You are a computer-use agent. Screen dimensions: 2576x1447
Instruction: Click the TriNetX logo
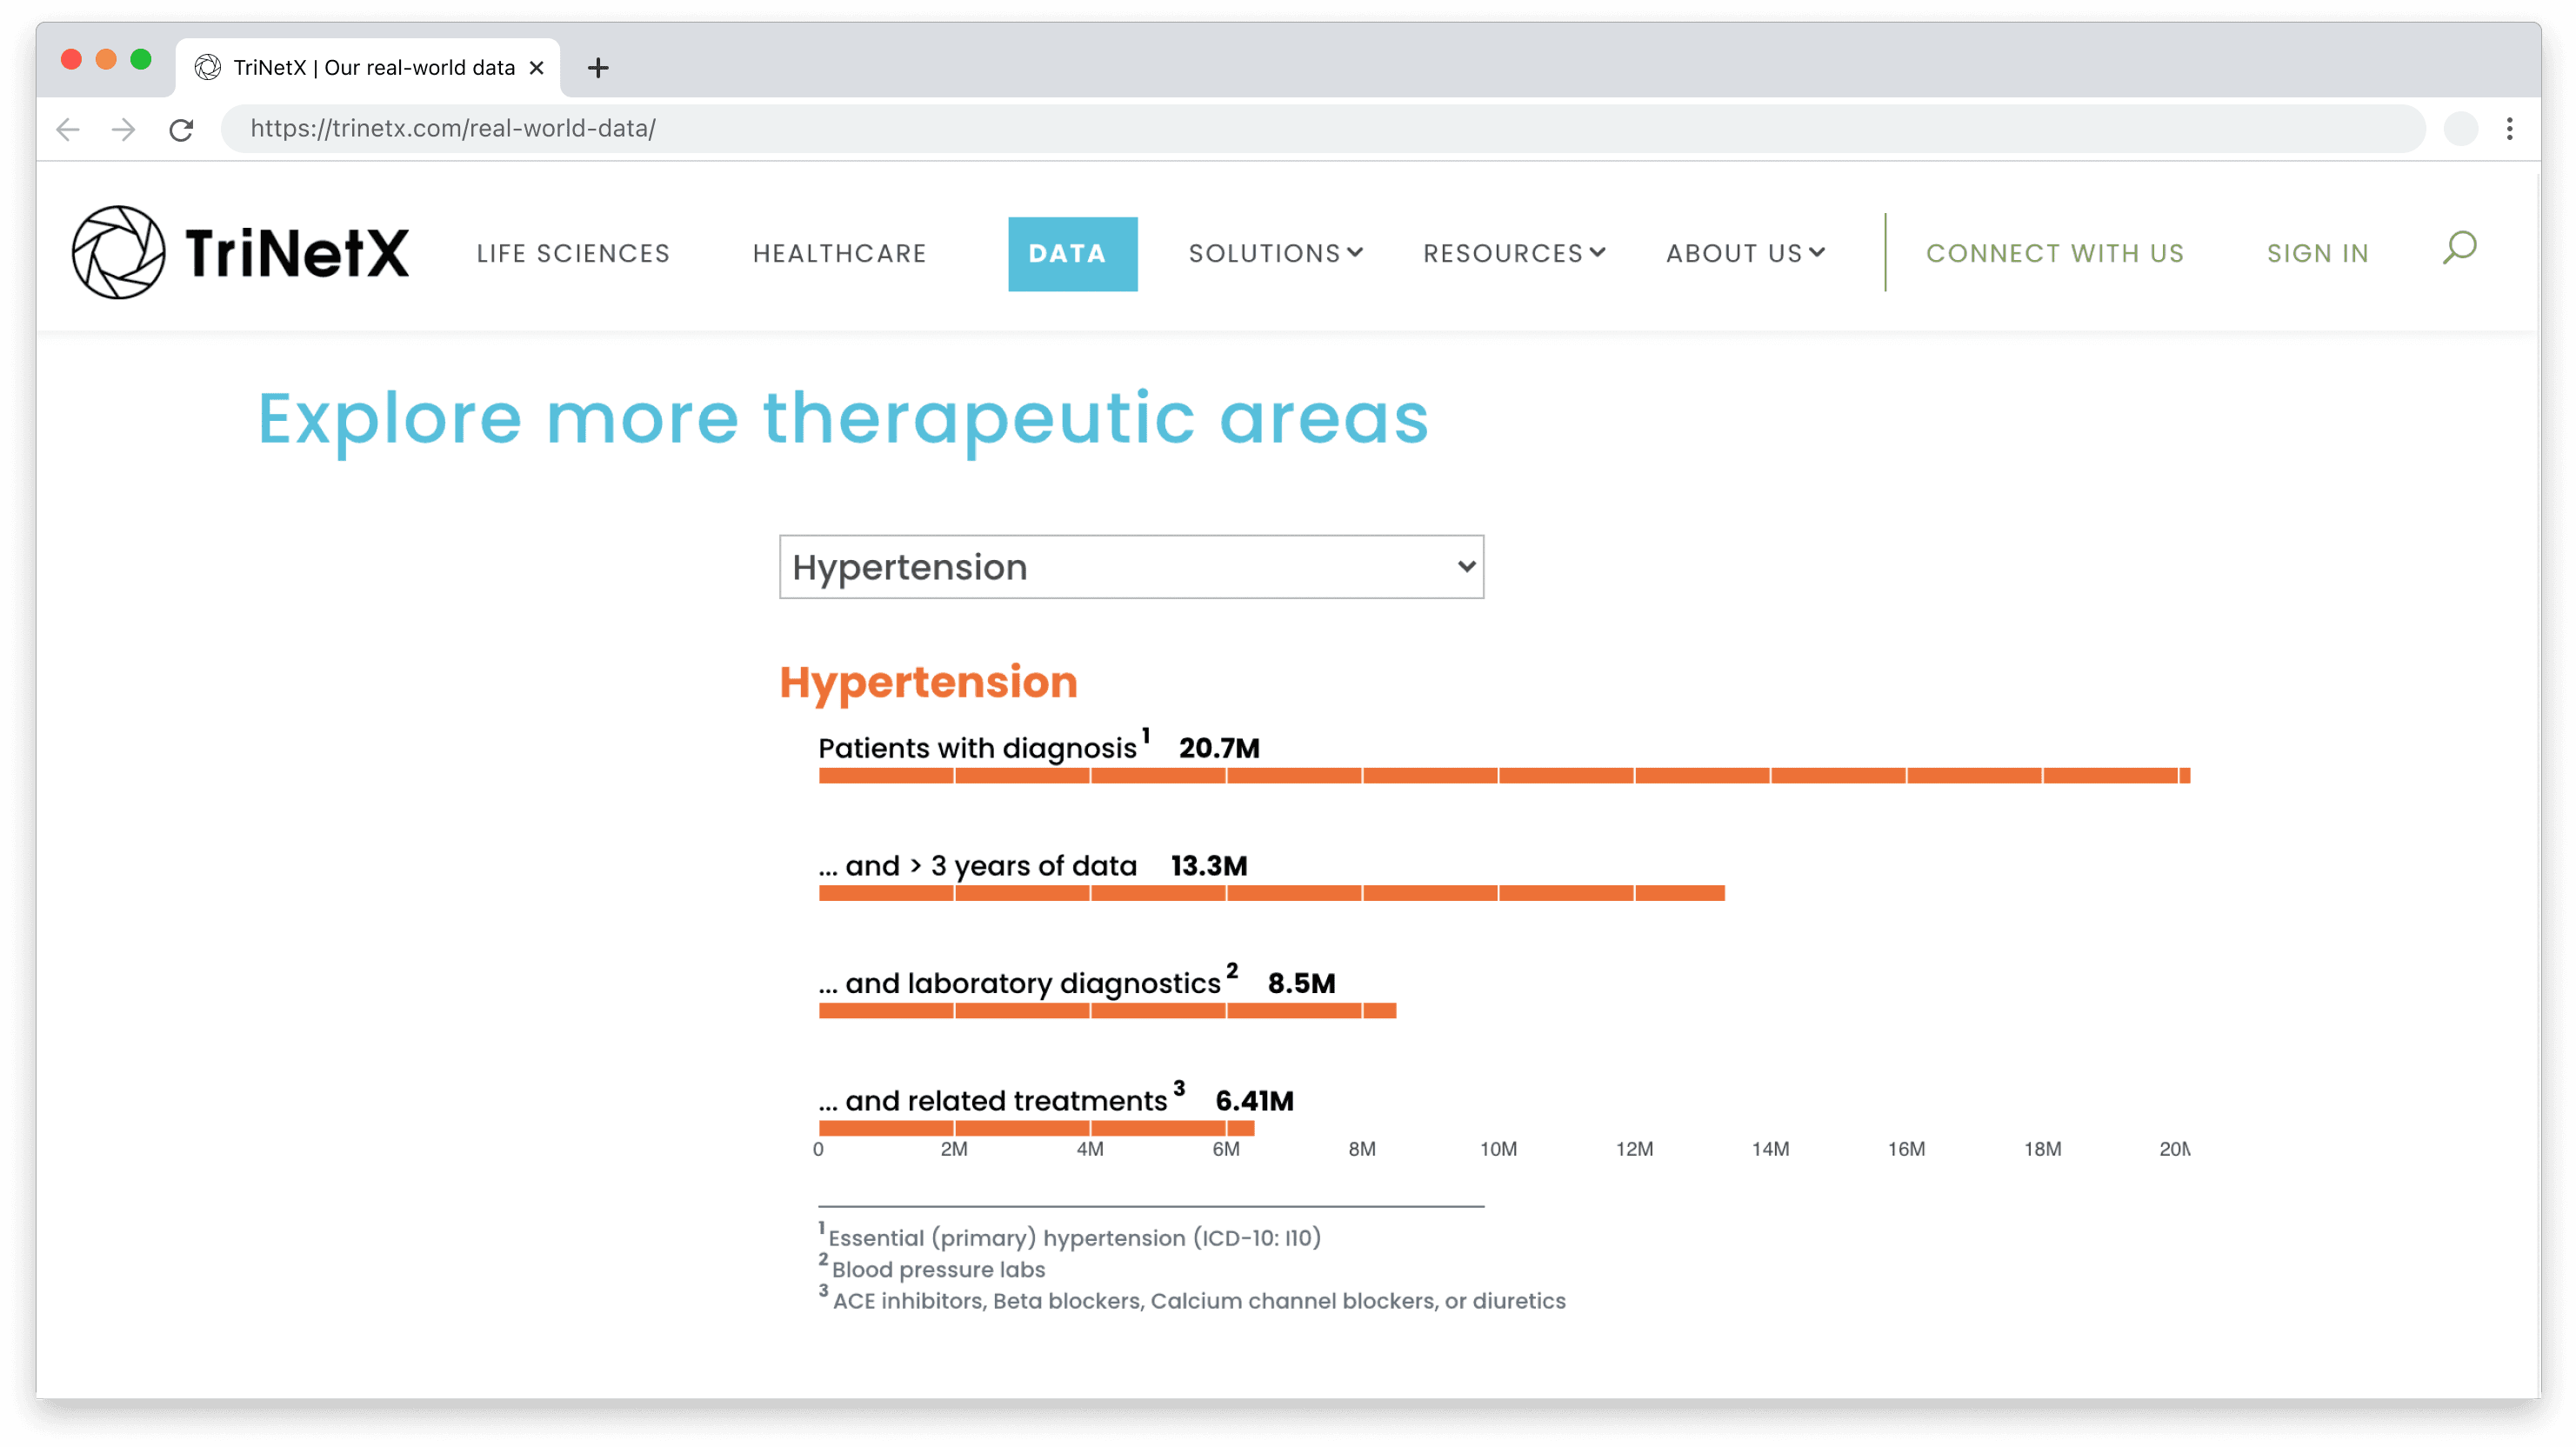[x=240, y=251]
